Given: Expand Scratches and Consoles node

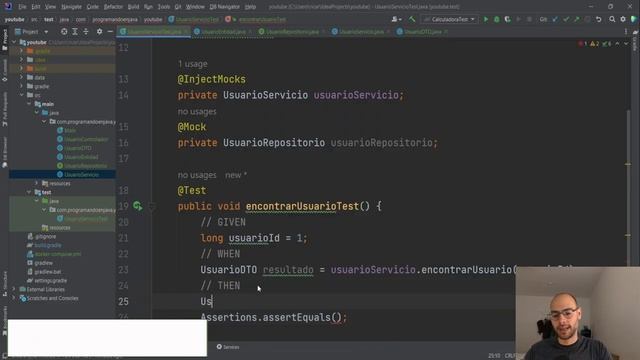Looking at the screenshot, I should click(14, 298).
